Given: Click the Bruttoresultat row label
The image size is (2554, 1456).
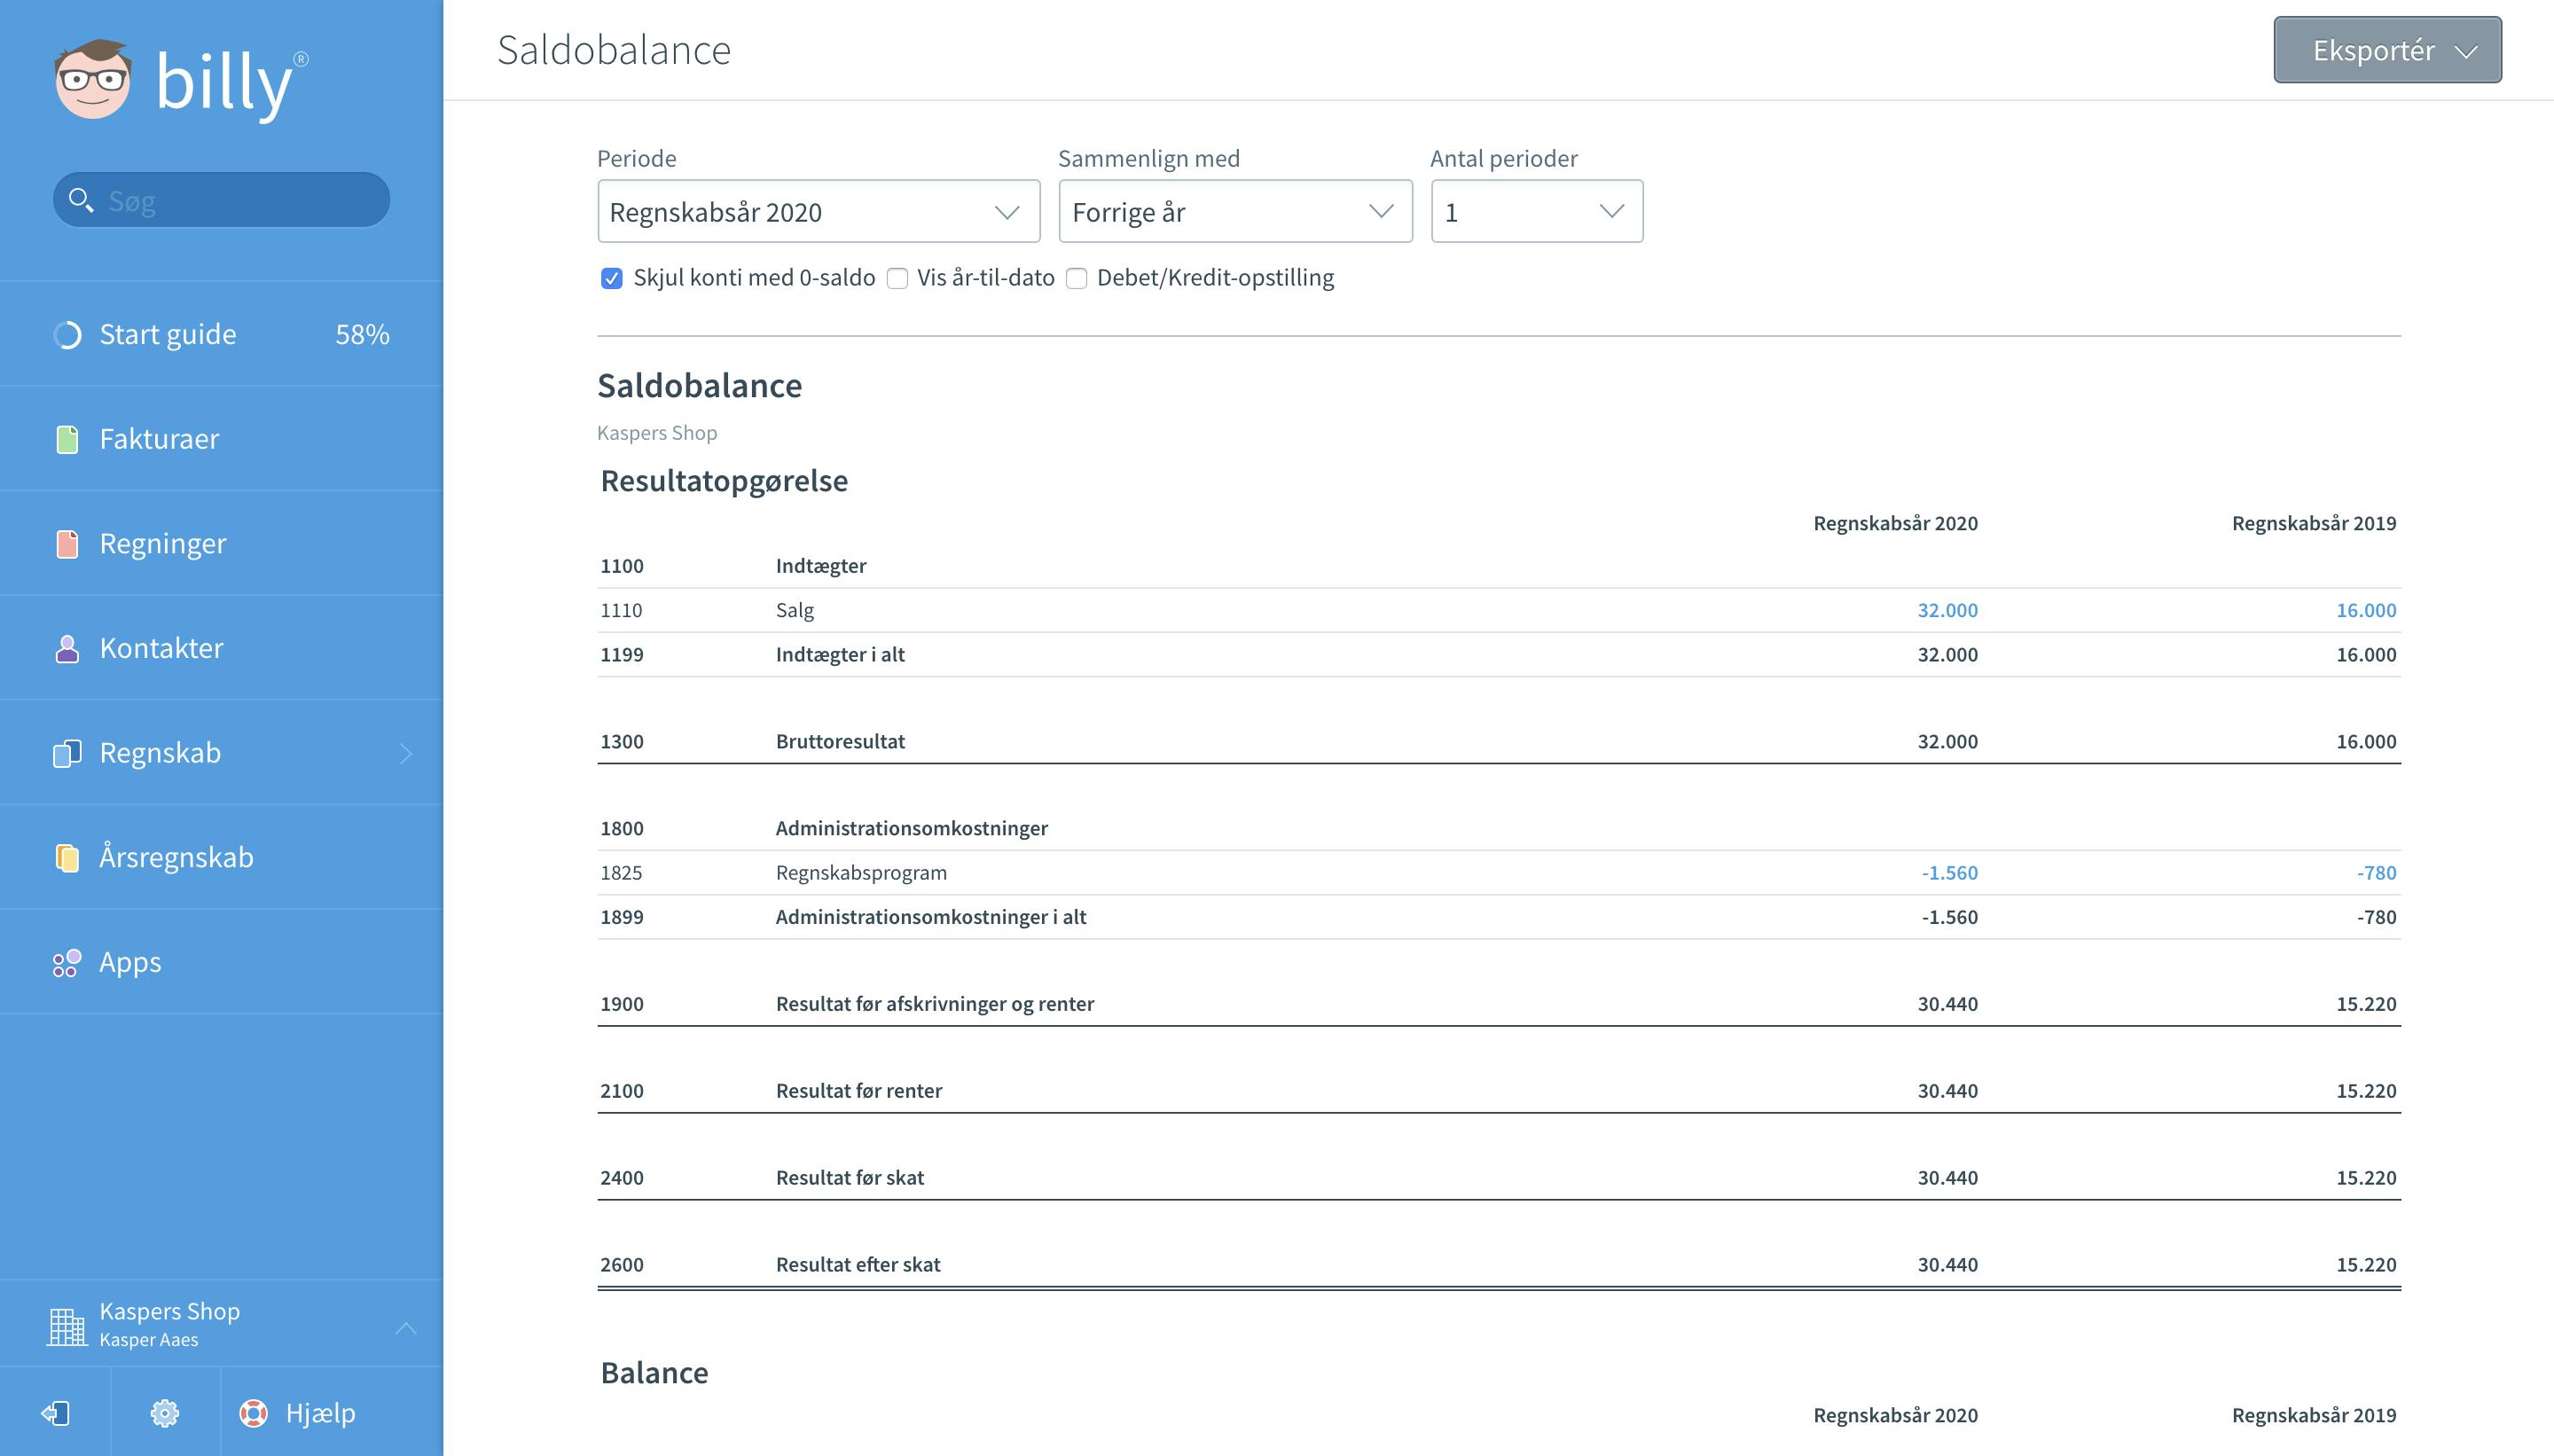Looking at the screenshot, I should (840, 742).
